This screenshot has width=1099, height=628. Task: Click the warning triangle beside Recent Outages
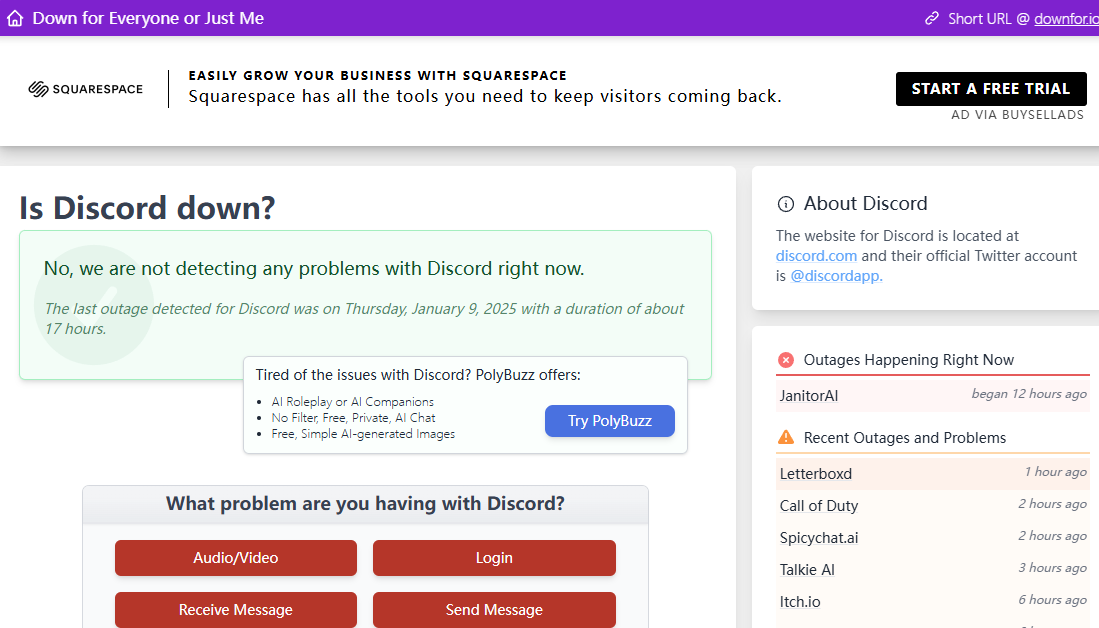coord(784,437)
